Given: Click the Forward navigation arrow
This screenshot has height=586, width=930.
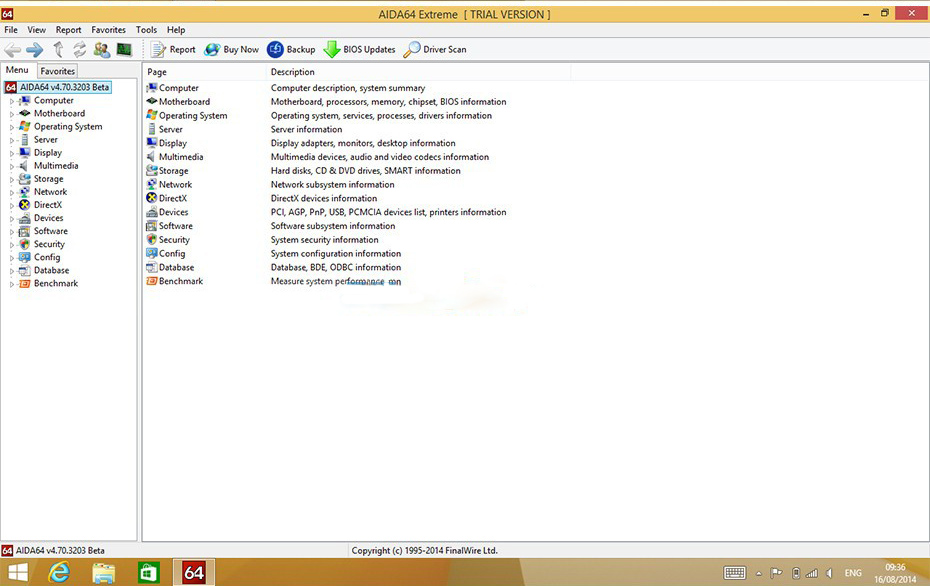Looking at the screenshot, I should tap(34, 50).
